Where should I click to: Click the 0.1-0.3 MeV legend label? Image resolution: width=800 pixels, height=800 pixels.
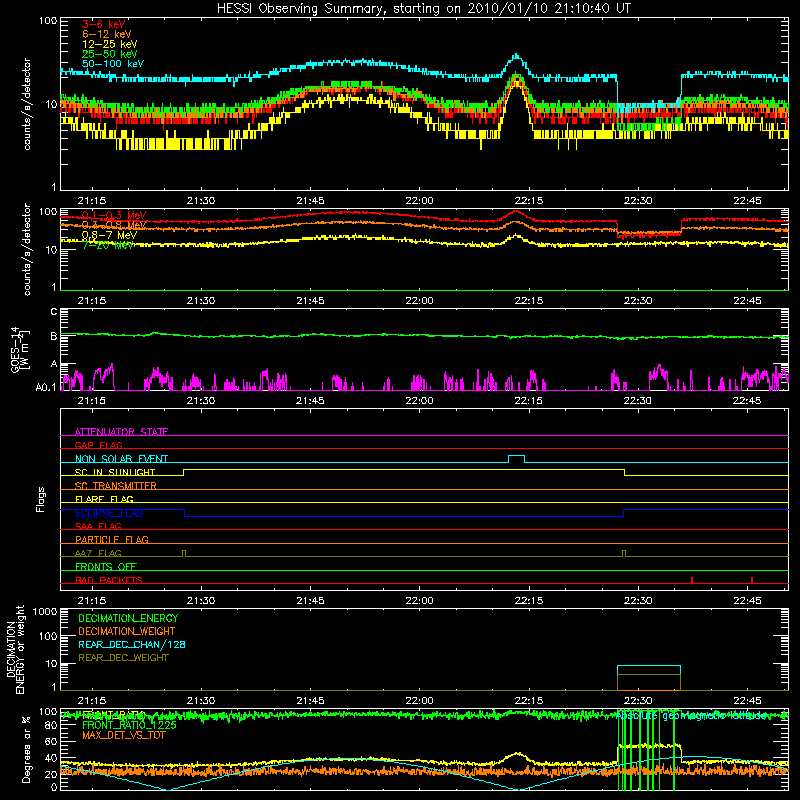click(x=114, y=215)
